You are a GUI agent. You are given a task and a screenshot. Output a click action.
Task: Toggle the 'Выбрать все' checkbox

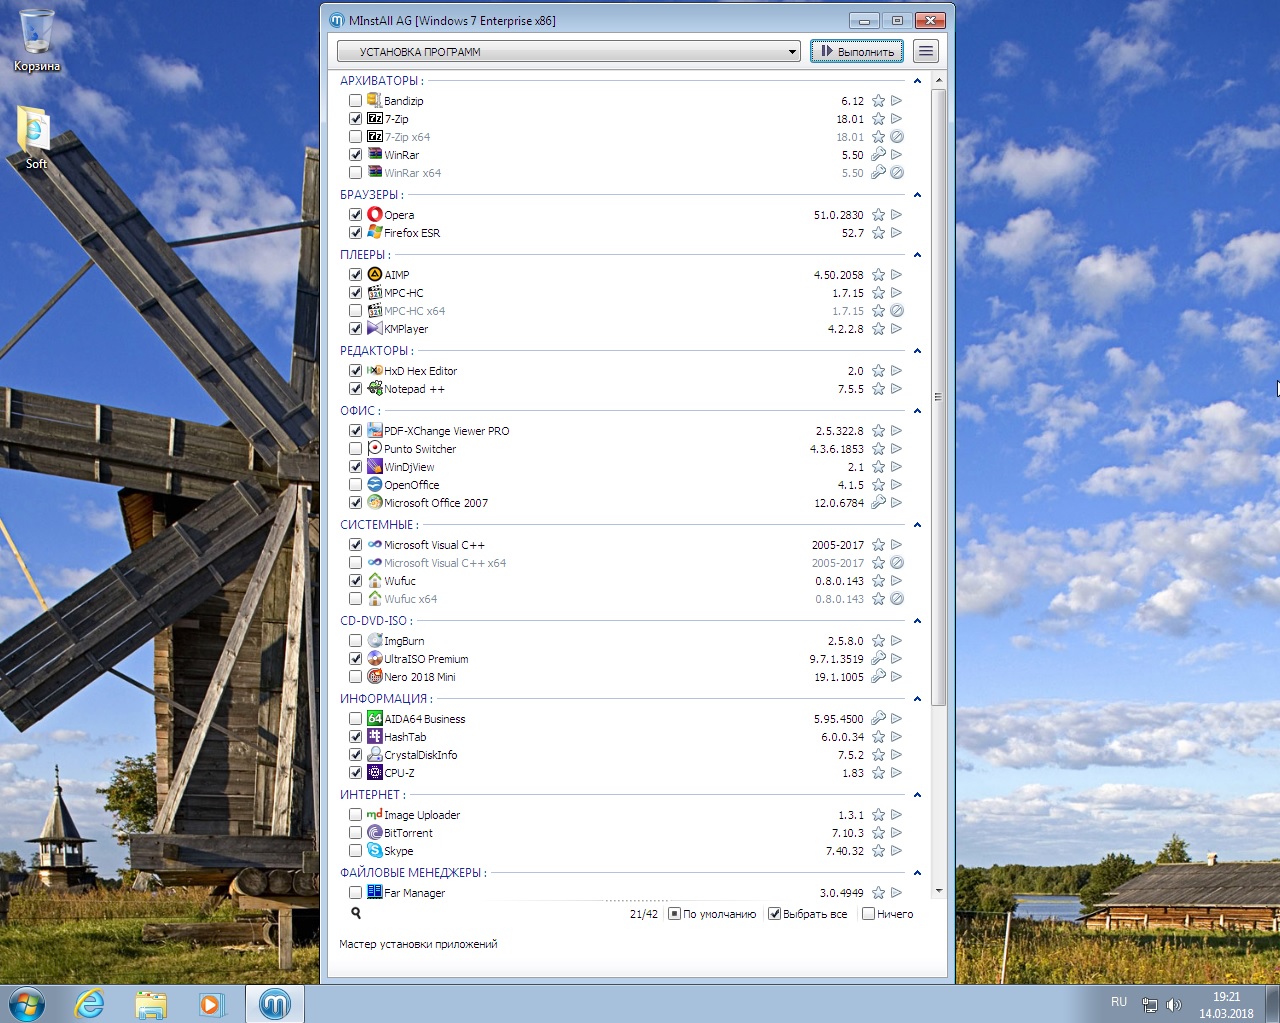coord(774,914)
